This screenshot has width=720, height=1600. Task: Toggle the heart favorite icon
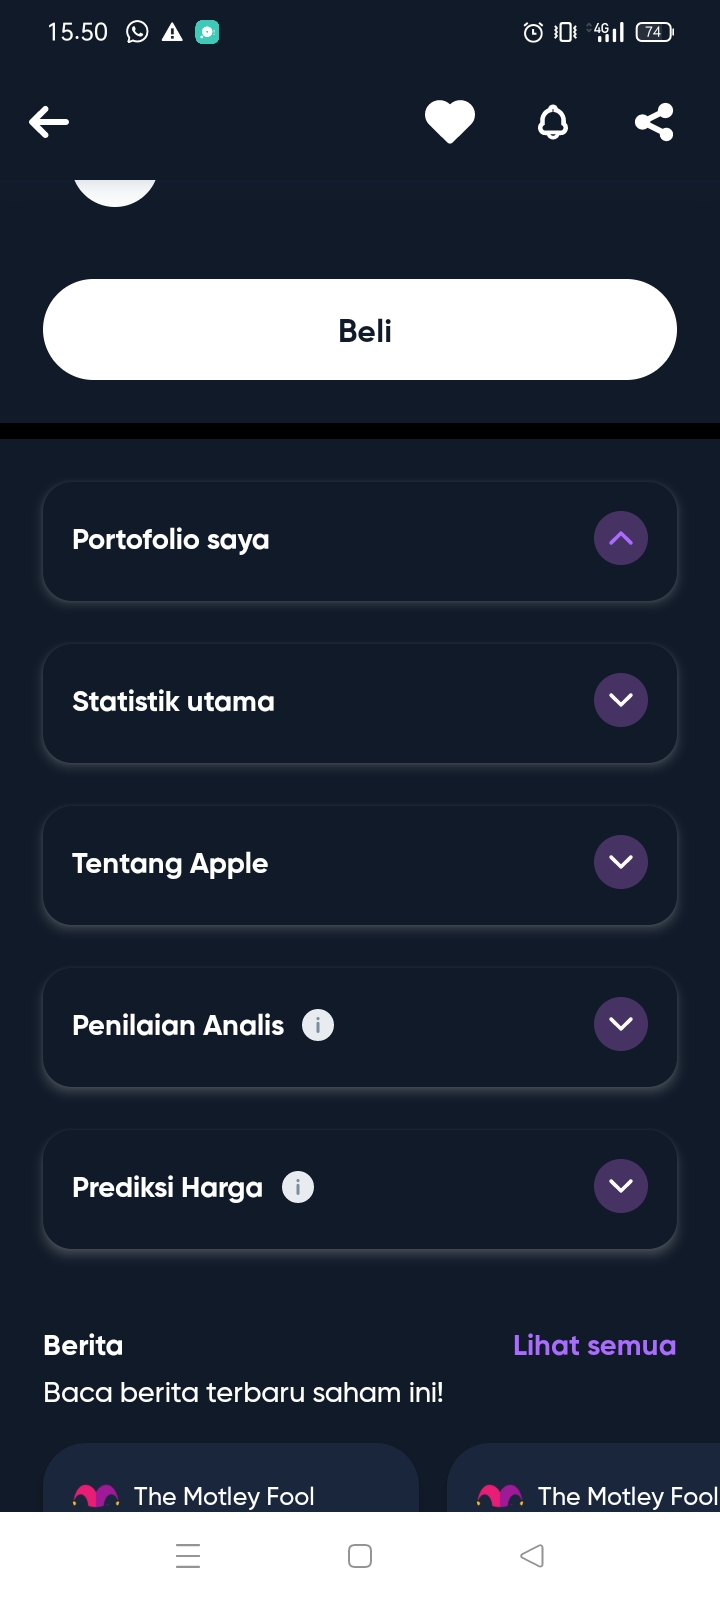[450, 122]
